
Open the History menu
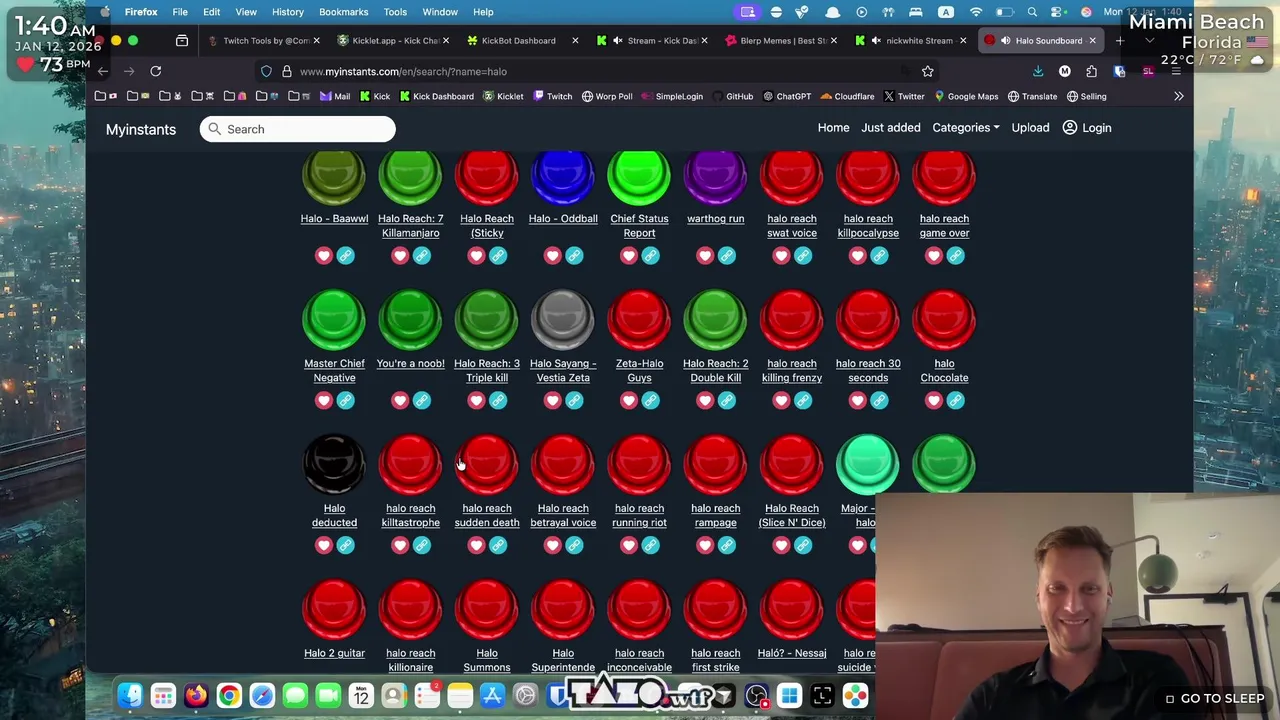tap(287, 12)
